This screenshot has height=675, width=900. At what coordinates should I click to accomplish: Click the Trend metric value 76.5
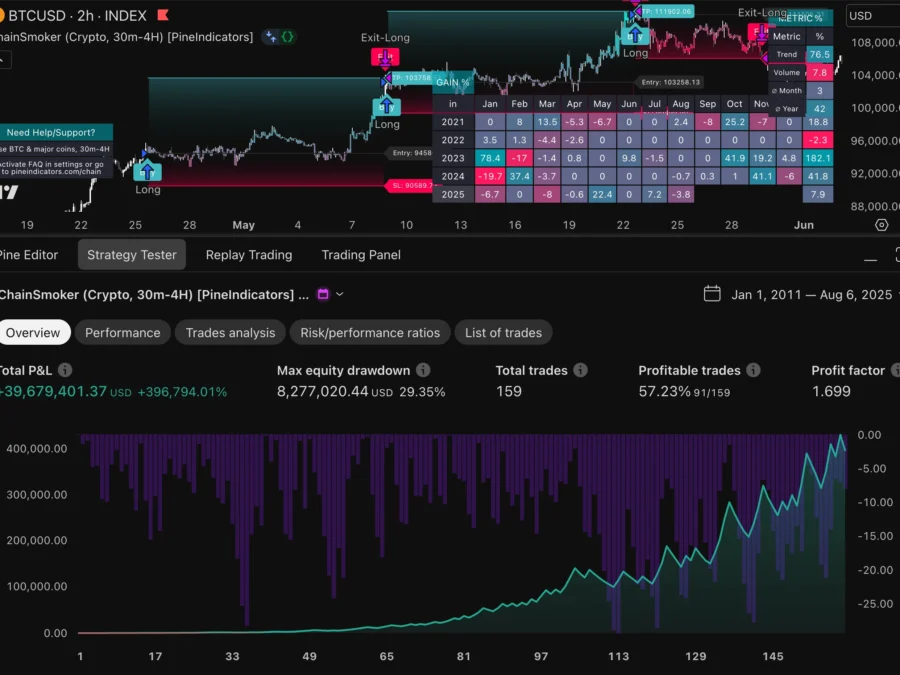pyautogui.click(x=819, y=55)
